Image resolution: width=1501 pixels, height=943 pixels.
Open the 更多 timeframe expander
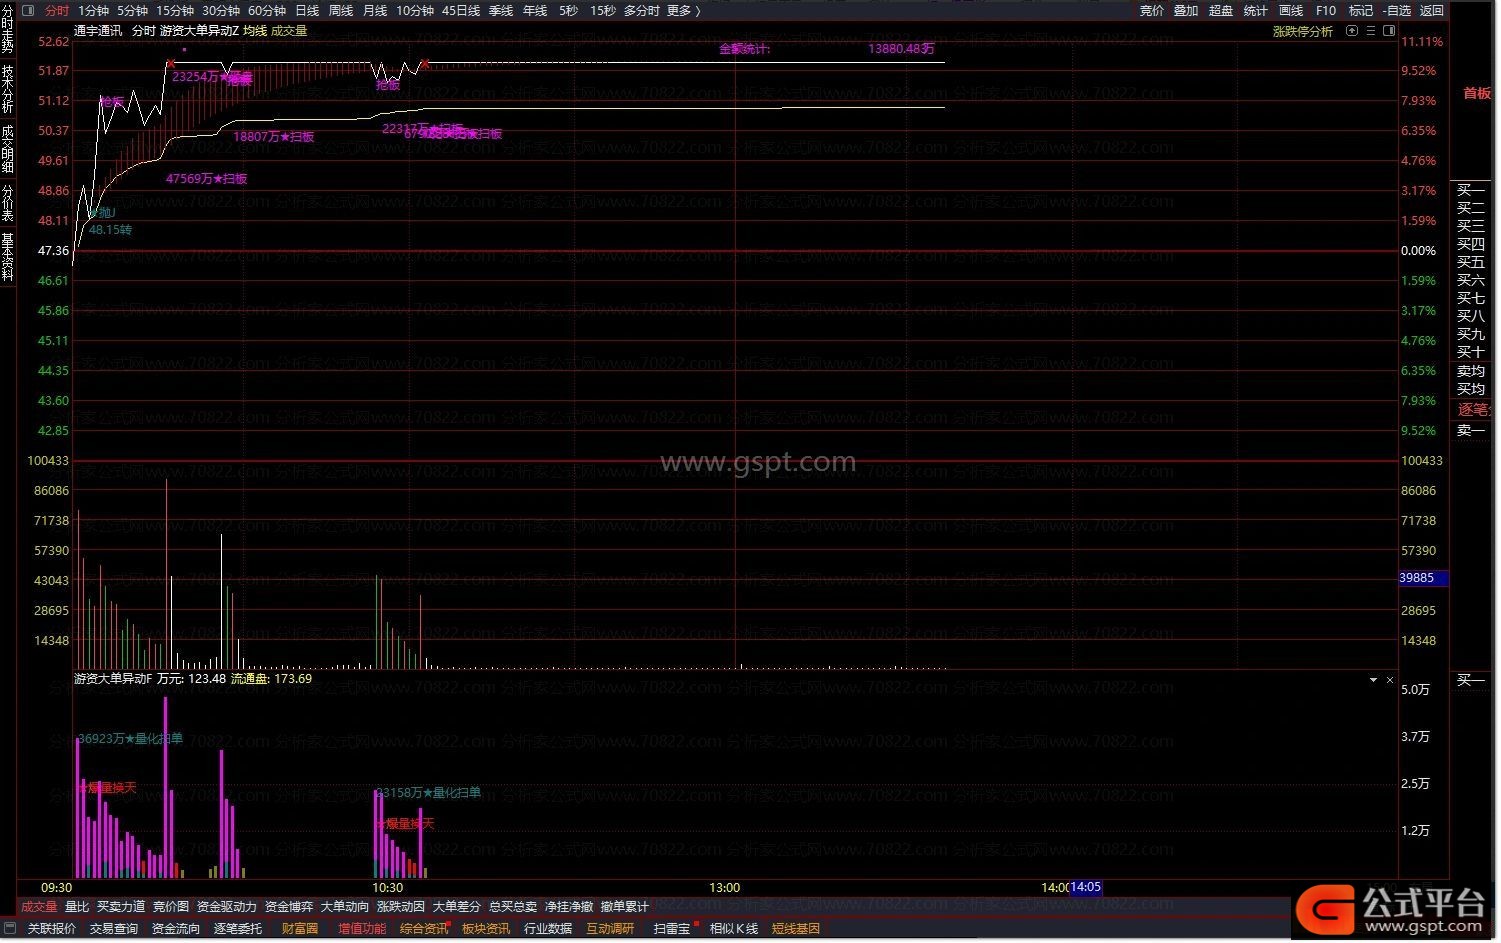683,11
